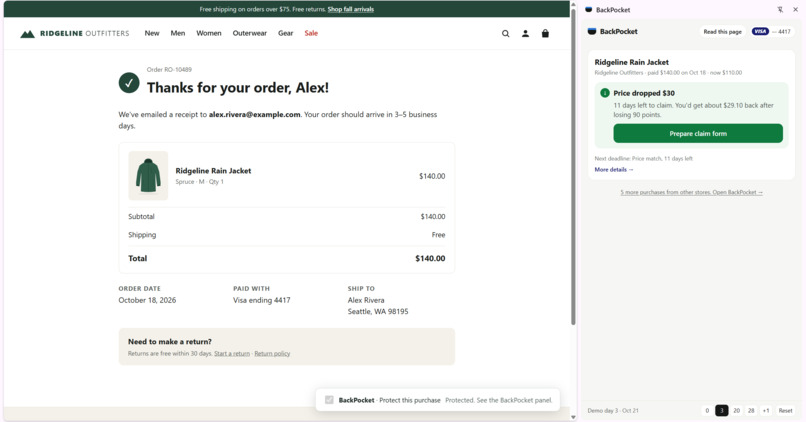Viewport: 806px width, 422px height.
Task: Click the Spruce · M · Qty 1 variant text
Action: tap(199, 182)
